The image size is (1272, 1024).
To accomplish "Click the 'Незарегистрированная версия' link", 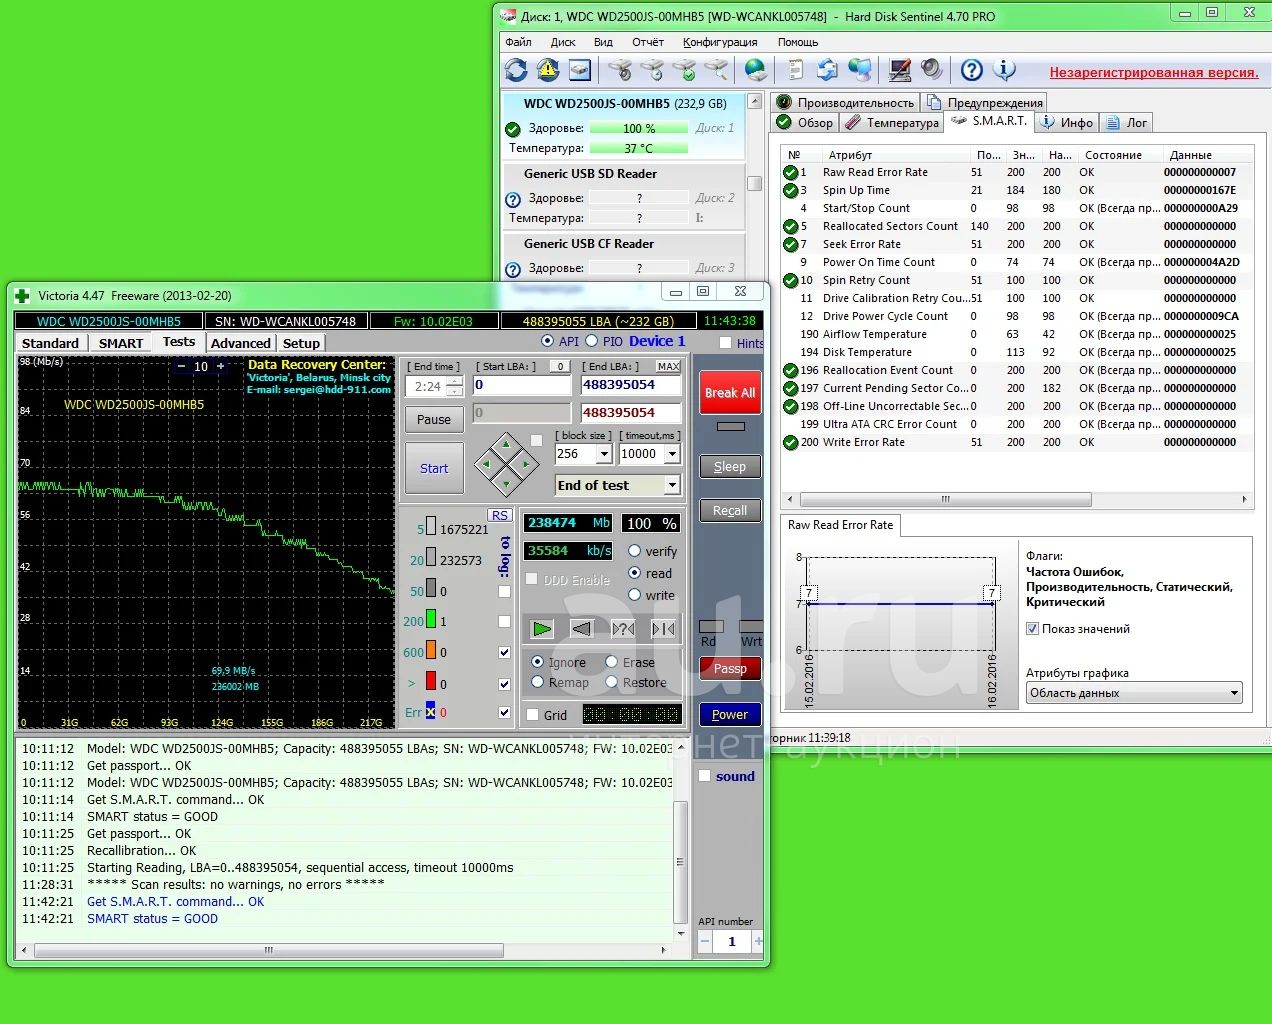I will [x=1154, y=72].
